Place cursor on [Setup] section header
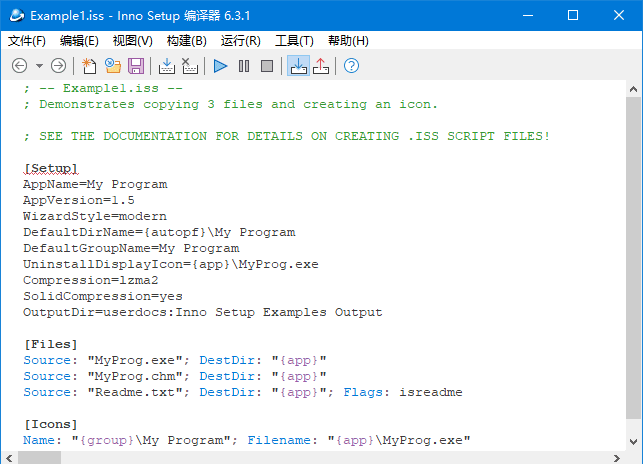Viewport: 643px width, 464px height. 50,168
